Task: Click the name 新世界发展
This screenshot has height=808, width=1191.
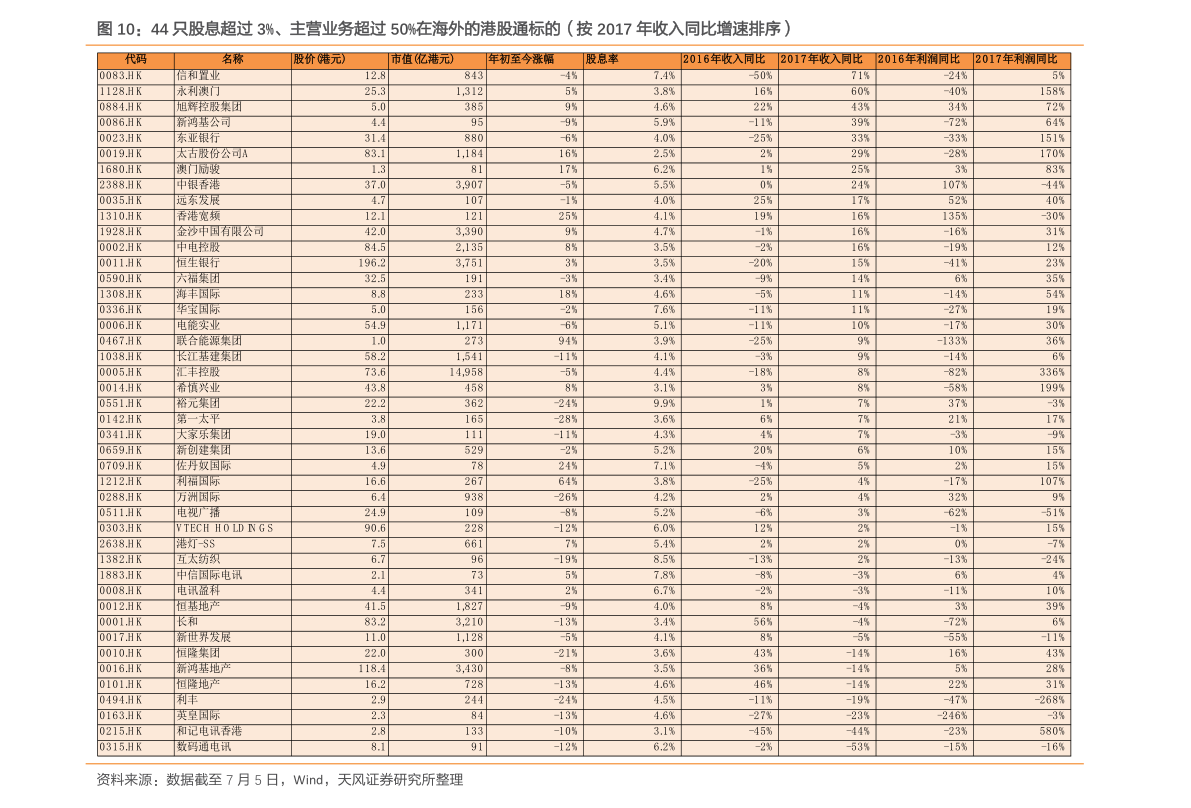Action: coord(204,638)
